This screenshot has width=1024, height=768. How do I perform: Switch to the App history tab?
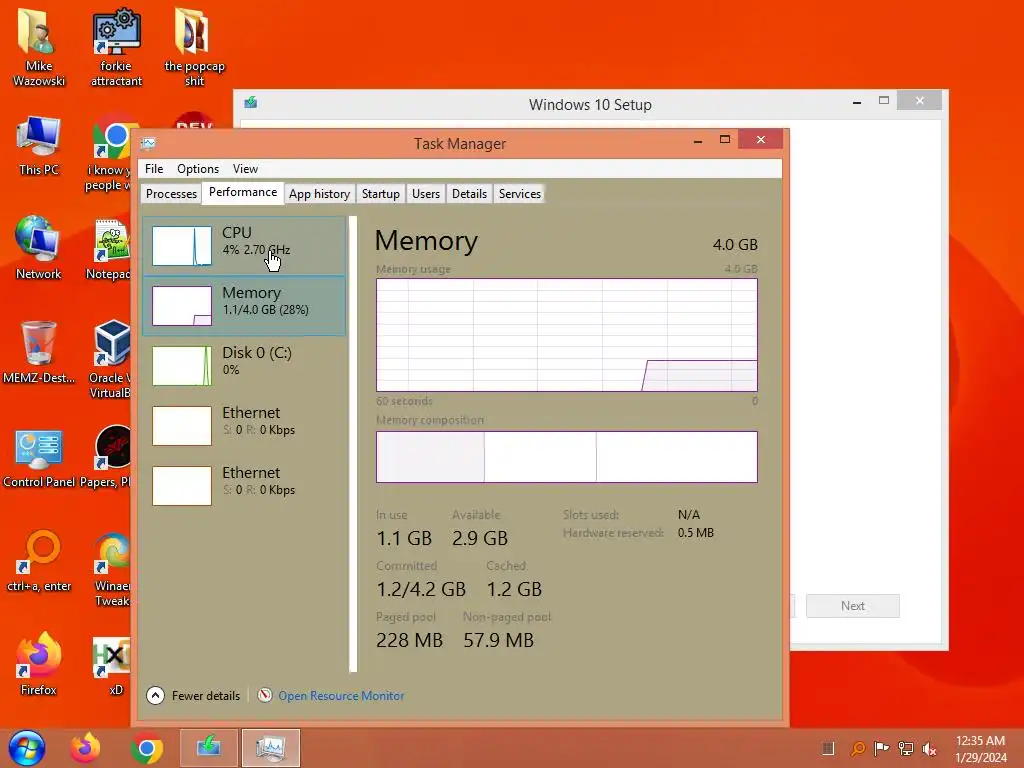click(319, 194)
